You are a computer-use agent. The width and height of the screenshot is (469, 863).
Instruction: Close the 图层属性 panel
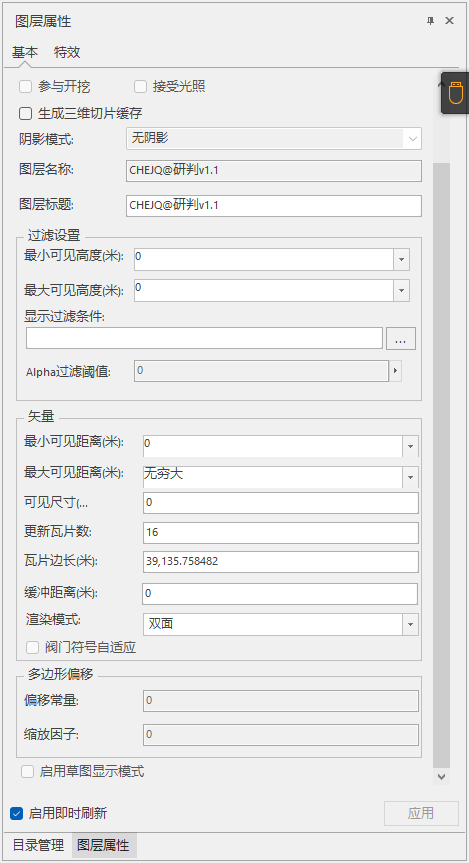click(449, 21)
